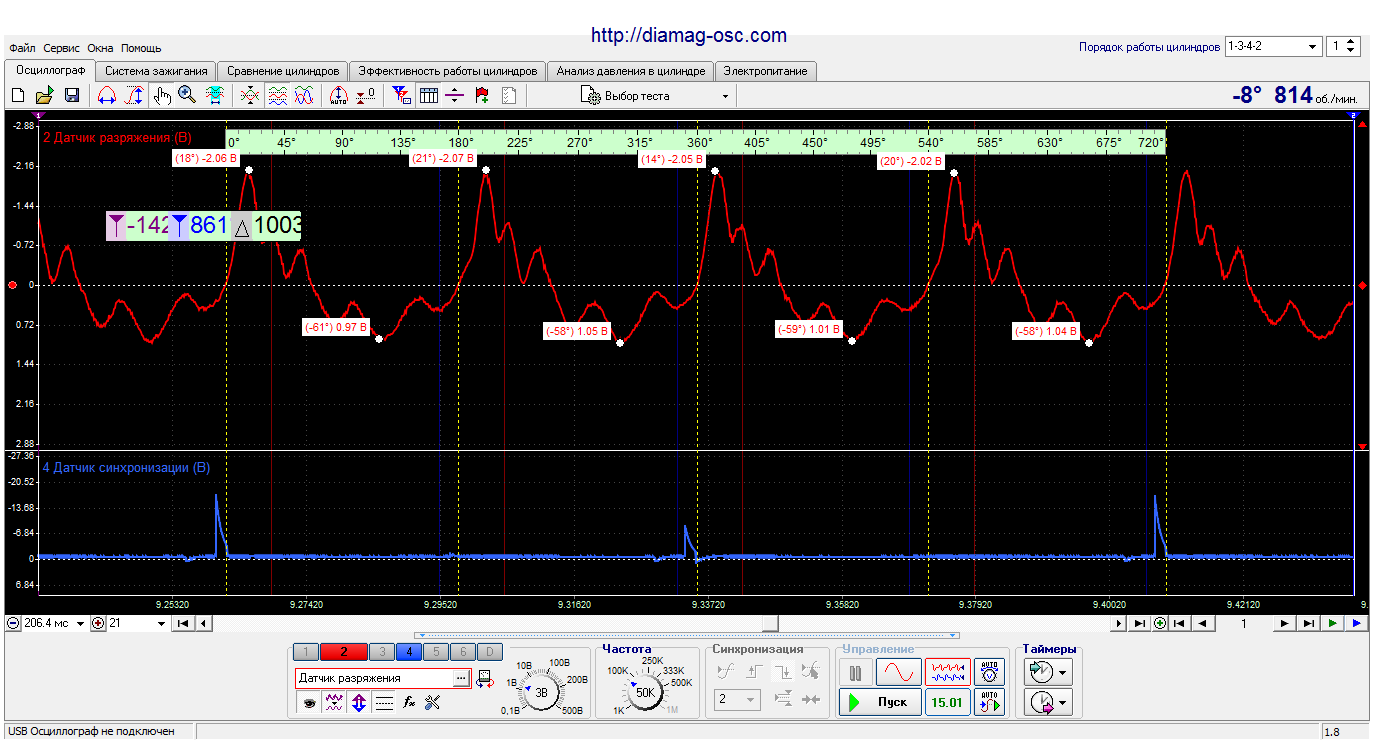Viewport: 1382px width, 744px height.
Task: Click the device connection icon beside sensor field
Action: coord(485,678)
